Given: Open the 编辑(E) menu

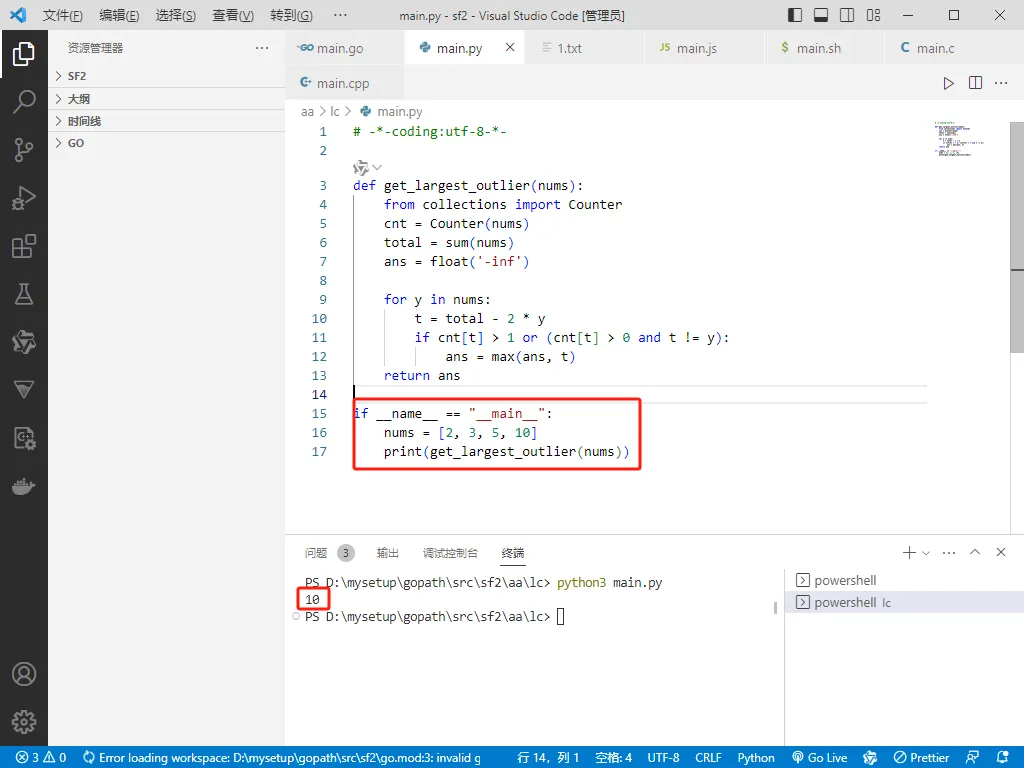Looking at the screenshot, I should 120,15.
